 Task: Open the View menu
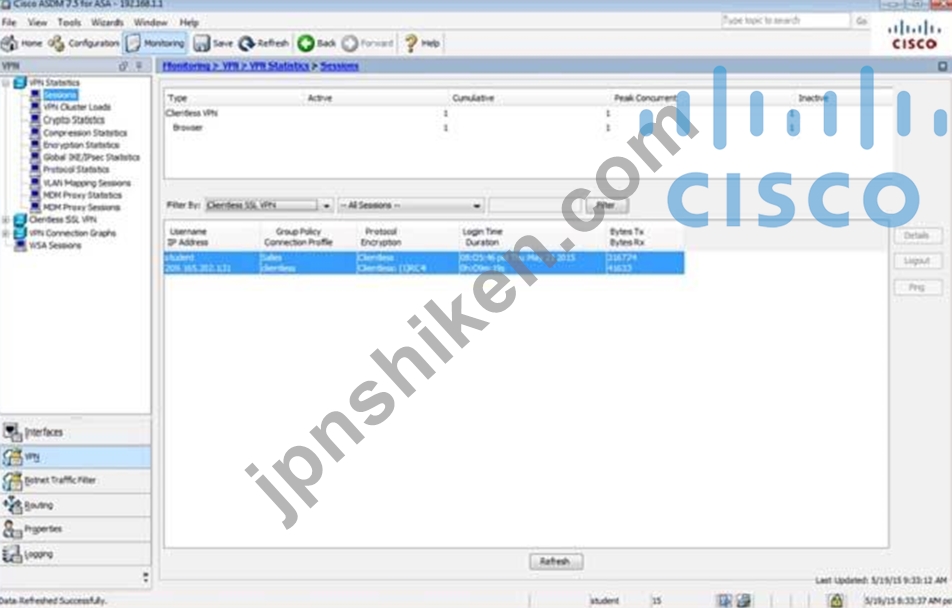click(x=37, y=22)
